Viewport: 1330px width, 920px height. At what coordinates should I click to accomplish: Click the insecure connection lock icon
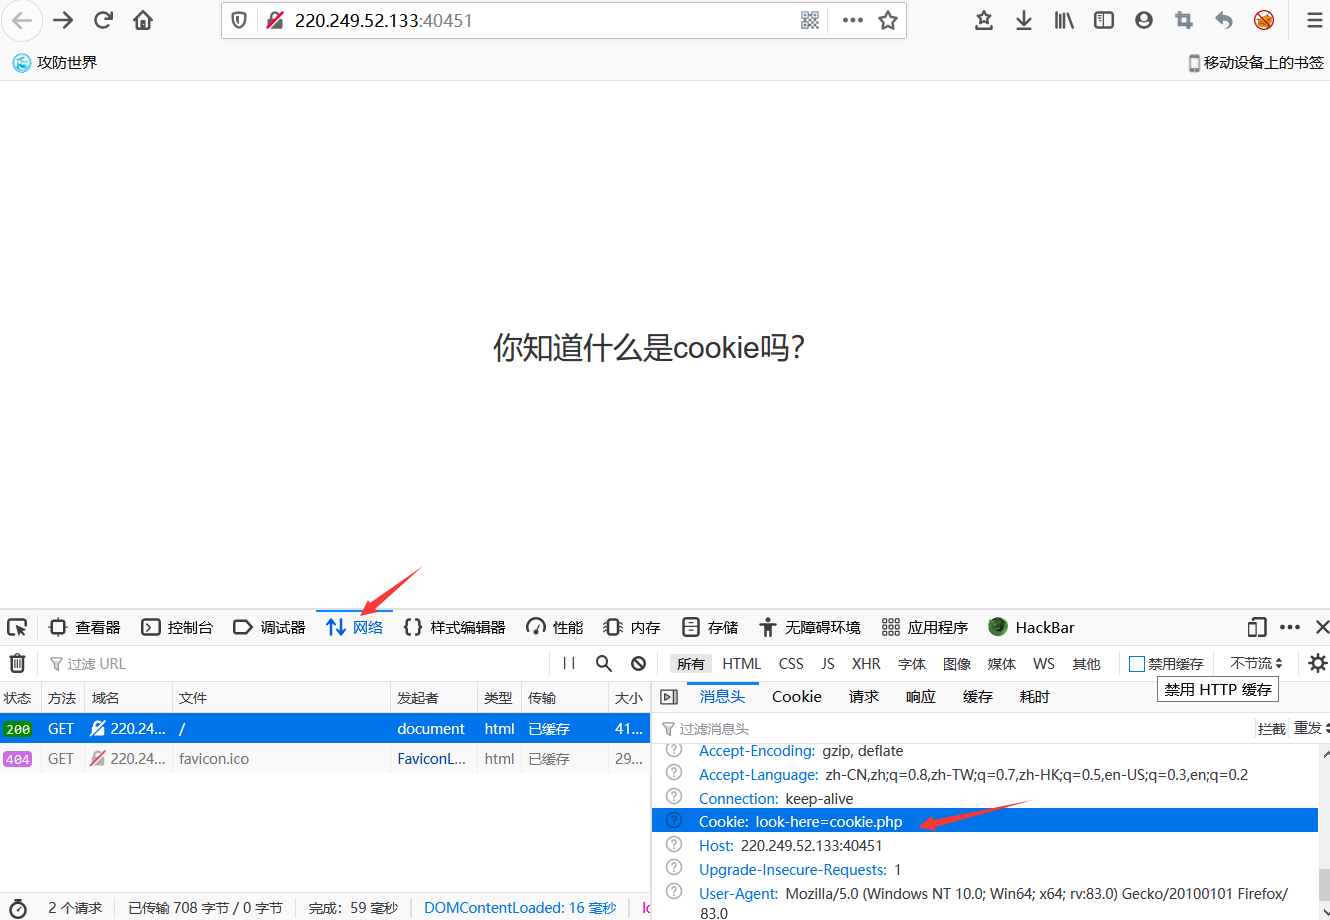coord(275,20)
